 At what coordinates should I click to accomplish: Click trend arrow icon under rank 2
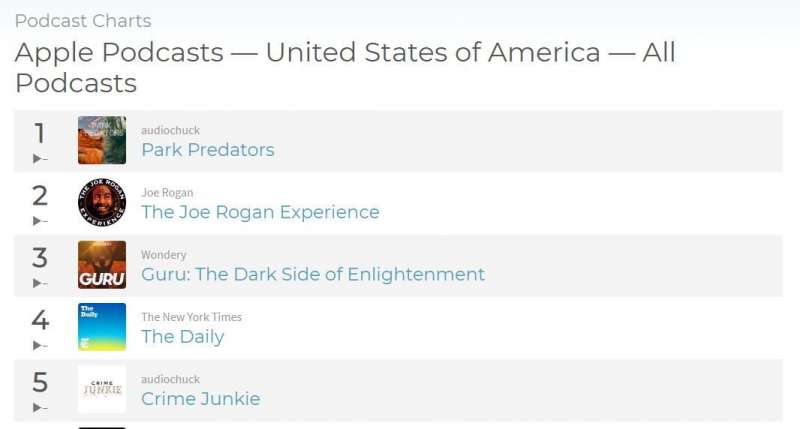pos(40,221)
